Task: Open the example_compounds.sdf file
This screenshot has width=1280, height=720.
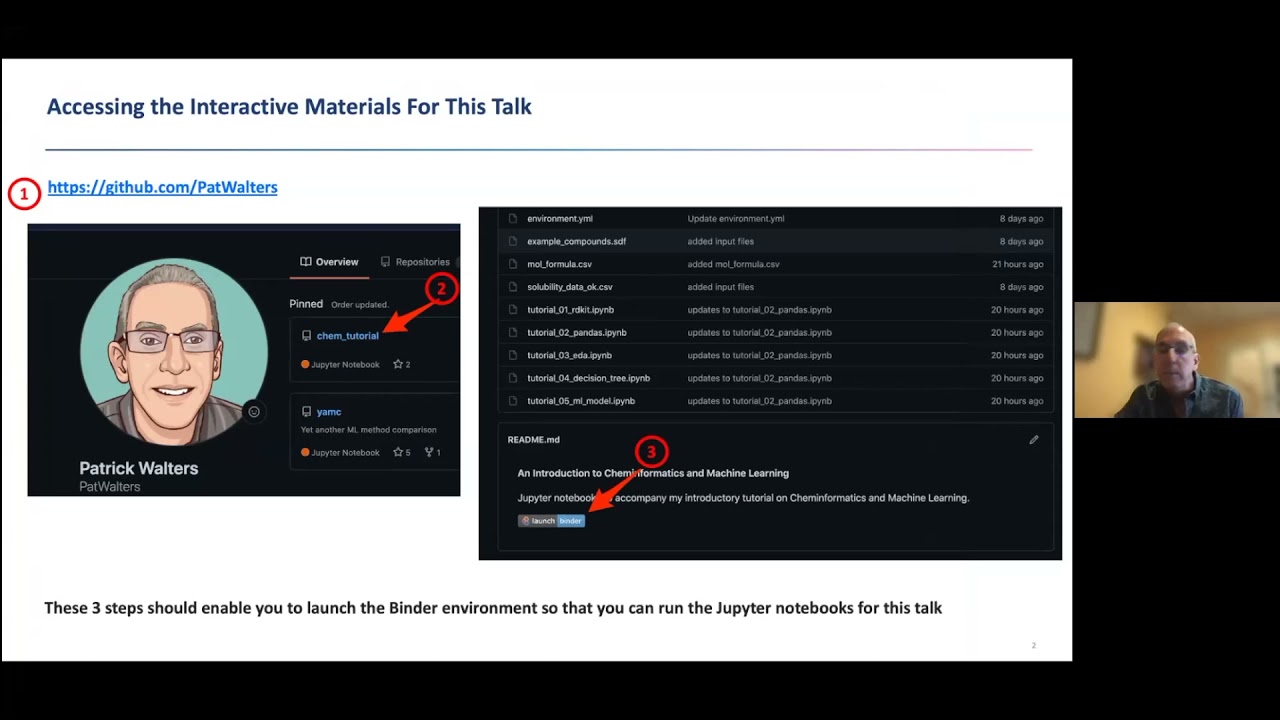Action: (x=577, y=242)
